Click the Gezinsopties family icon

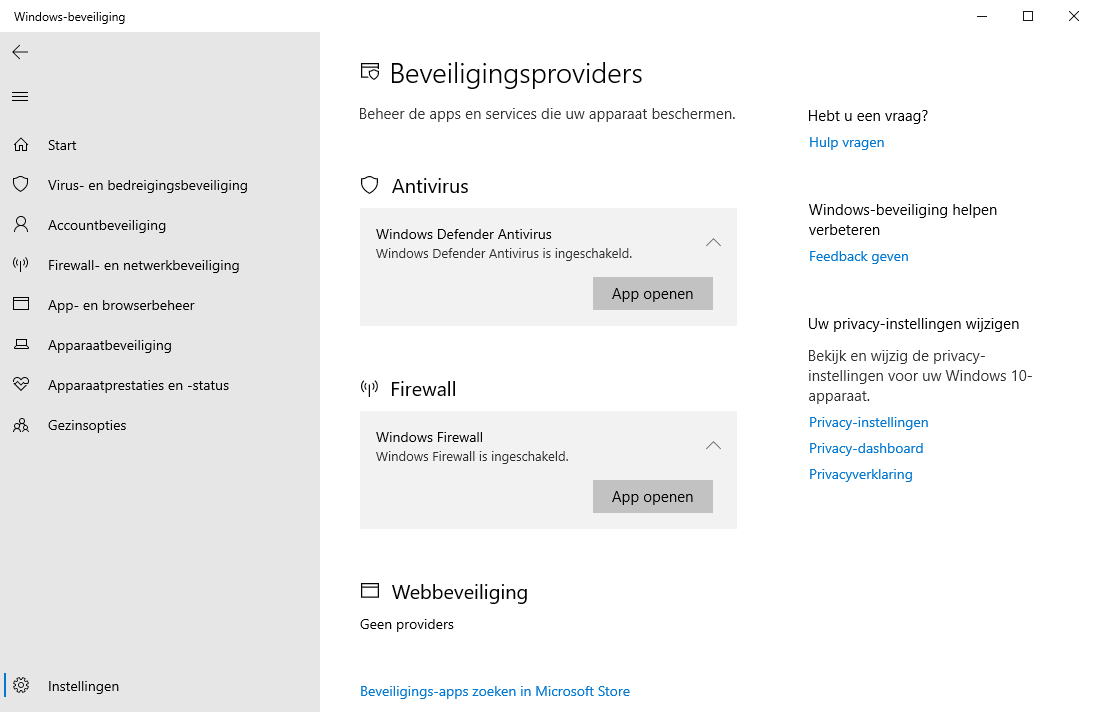pos(21,425)
